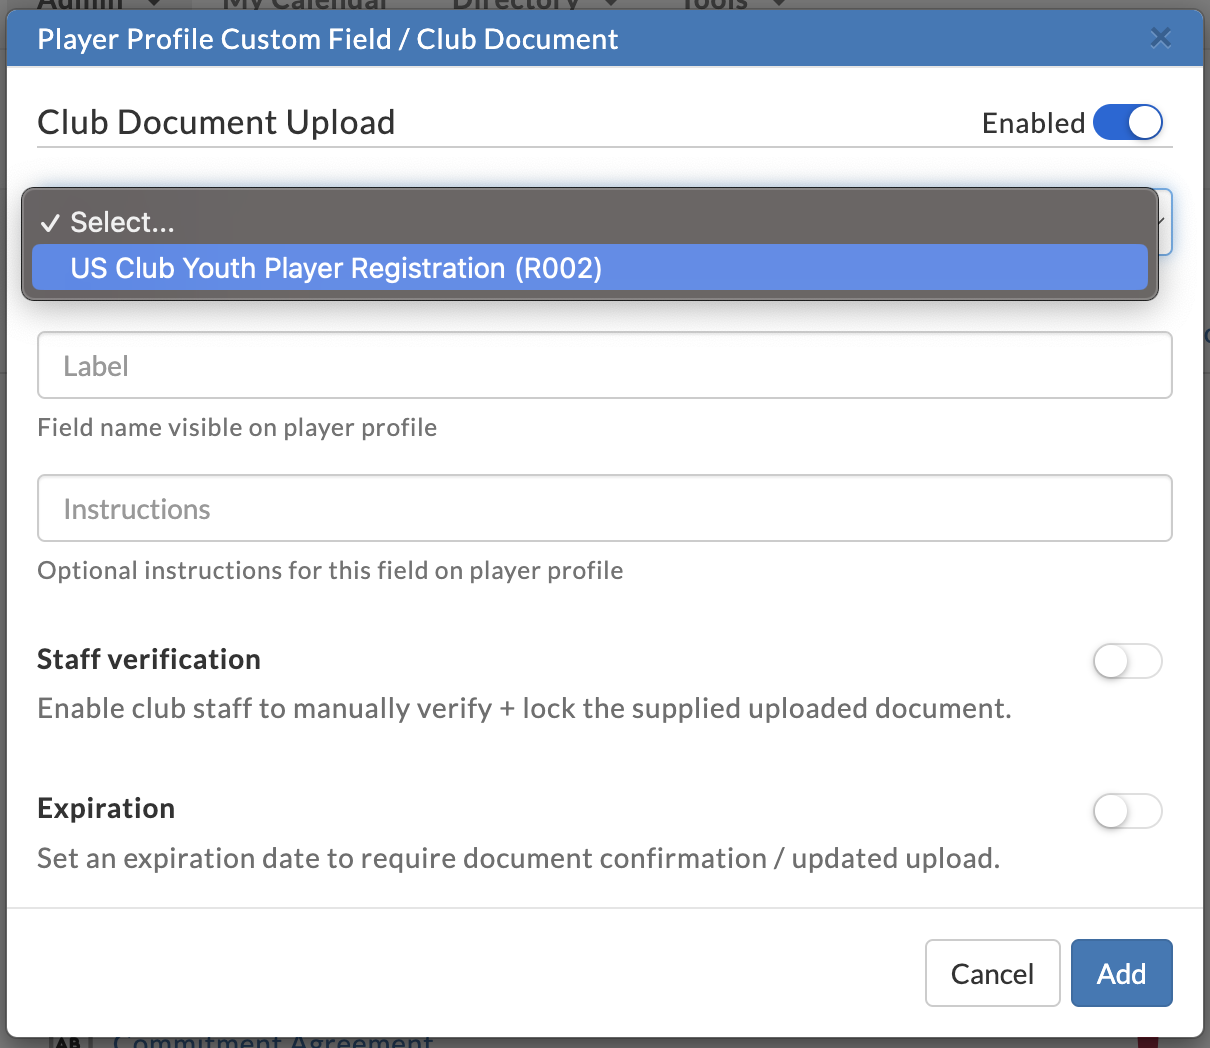Enable the Staff verification toggle
The height and width of the screenshot is (1048, 1210).
tap(1128, 661)
